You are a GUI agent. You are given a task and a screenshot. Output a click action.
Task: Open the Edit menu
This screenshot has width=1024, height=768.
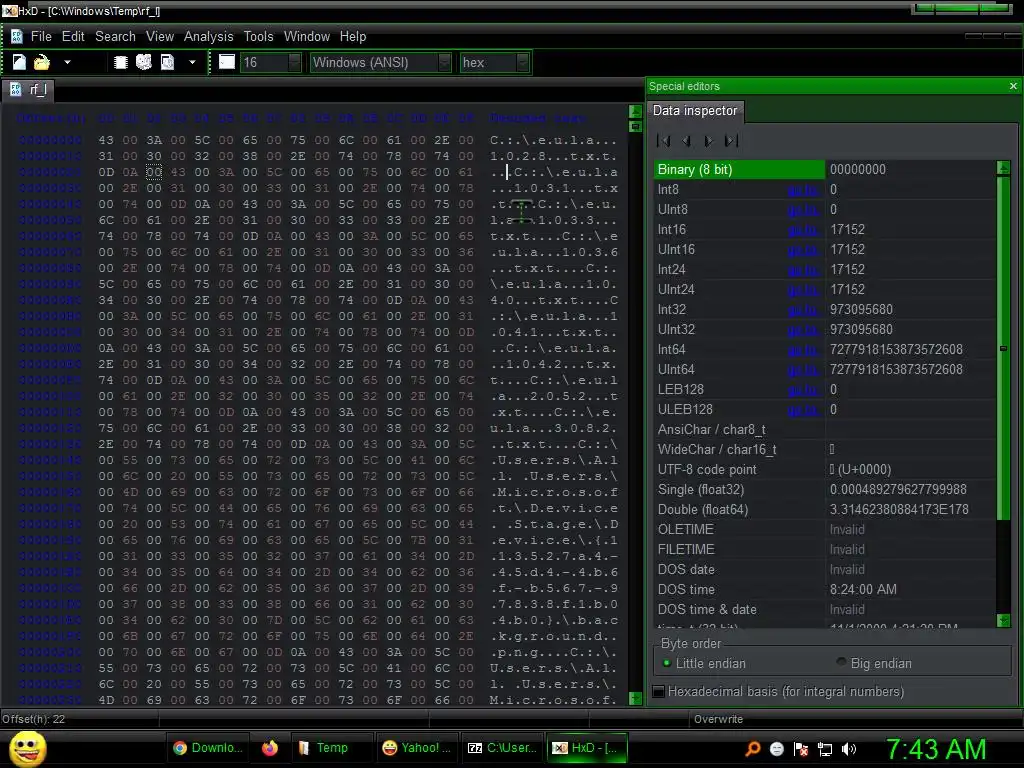pos(73,37)
